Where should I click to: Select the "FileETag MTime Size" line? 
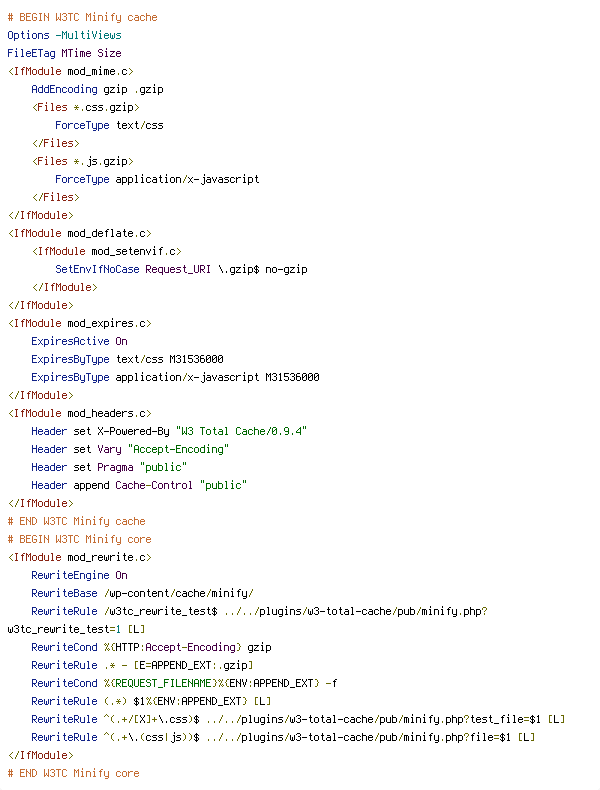64,53
